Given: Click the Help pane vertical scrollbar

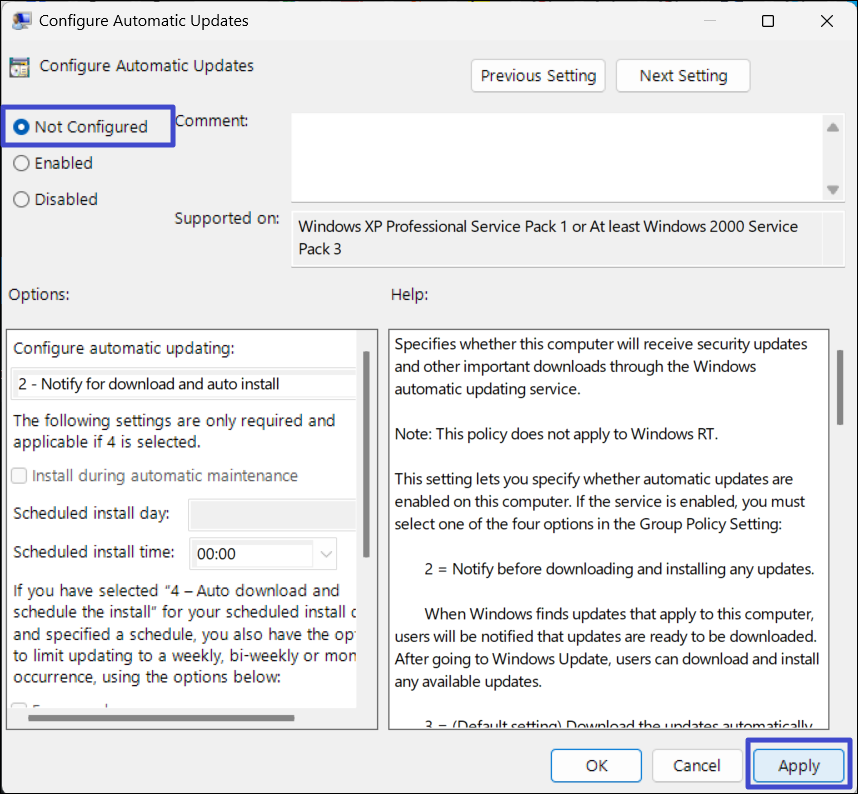Looking at the screenshot, I should pos(841,388).
